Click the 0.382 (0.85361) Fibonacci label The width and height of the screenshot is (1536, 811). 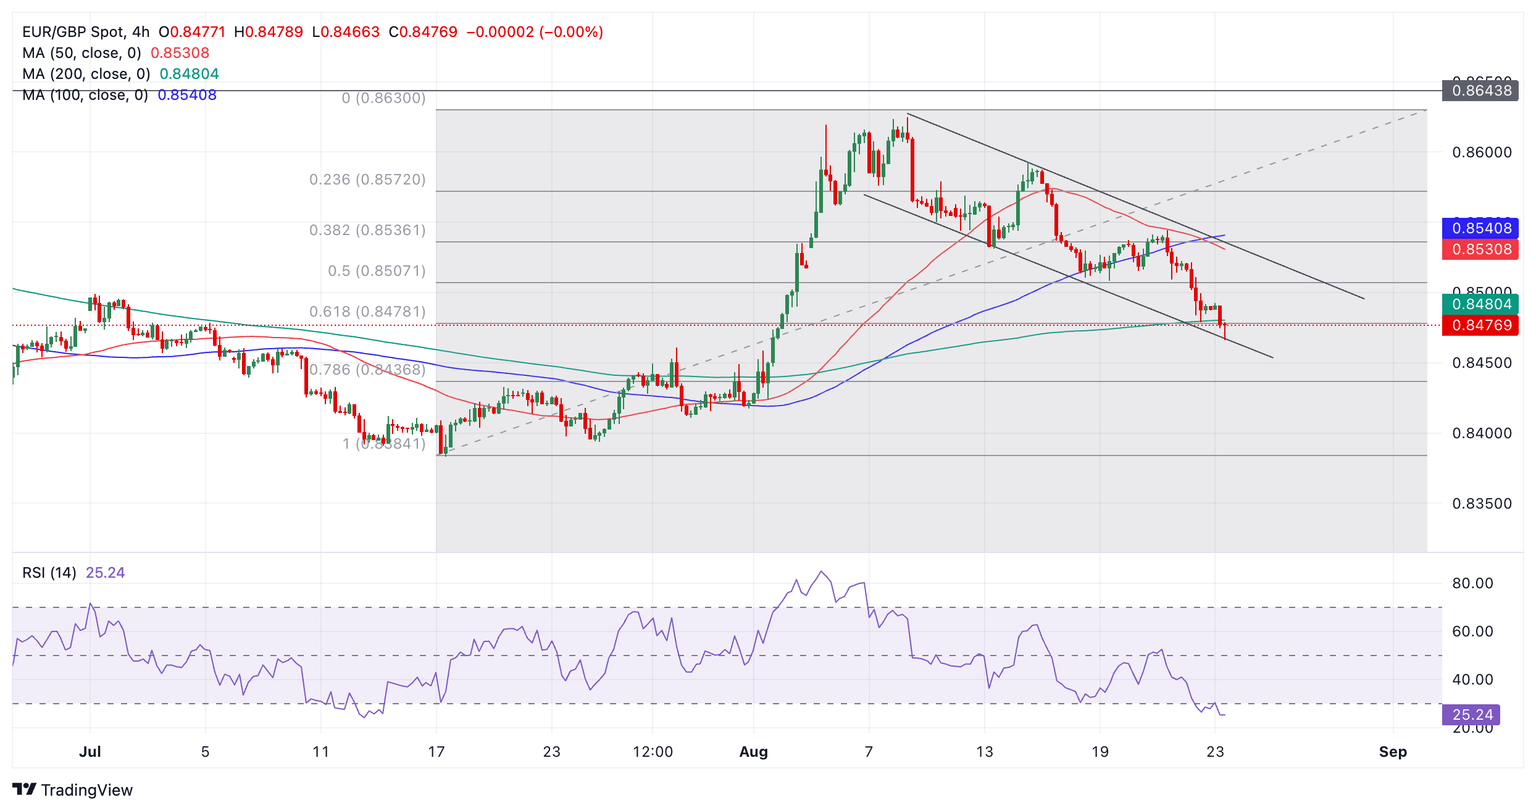[x=367, y=230]
